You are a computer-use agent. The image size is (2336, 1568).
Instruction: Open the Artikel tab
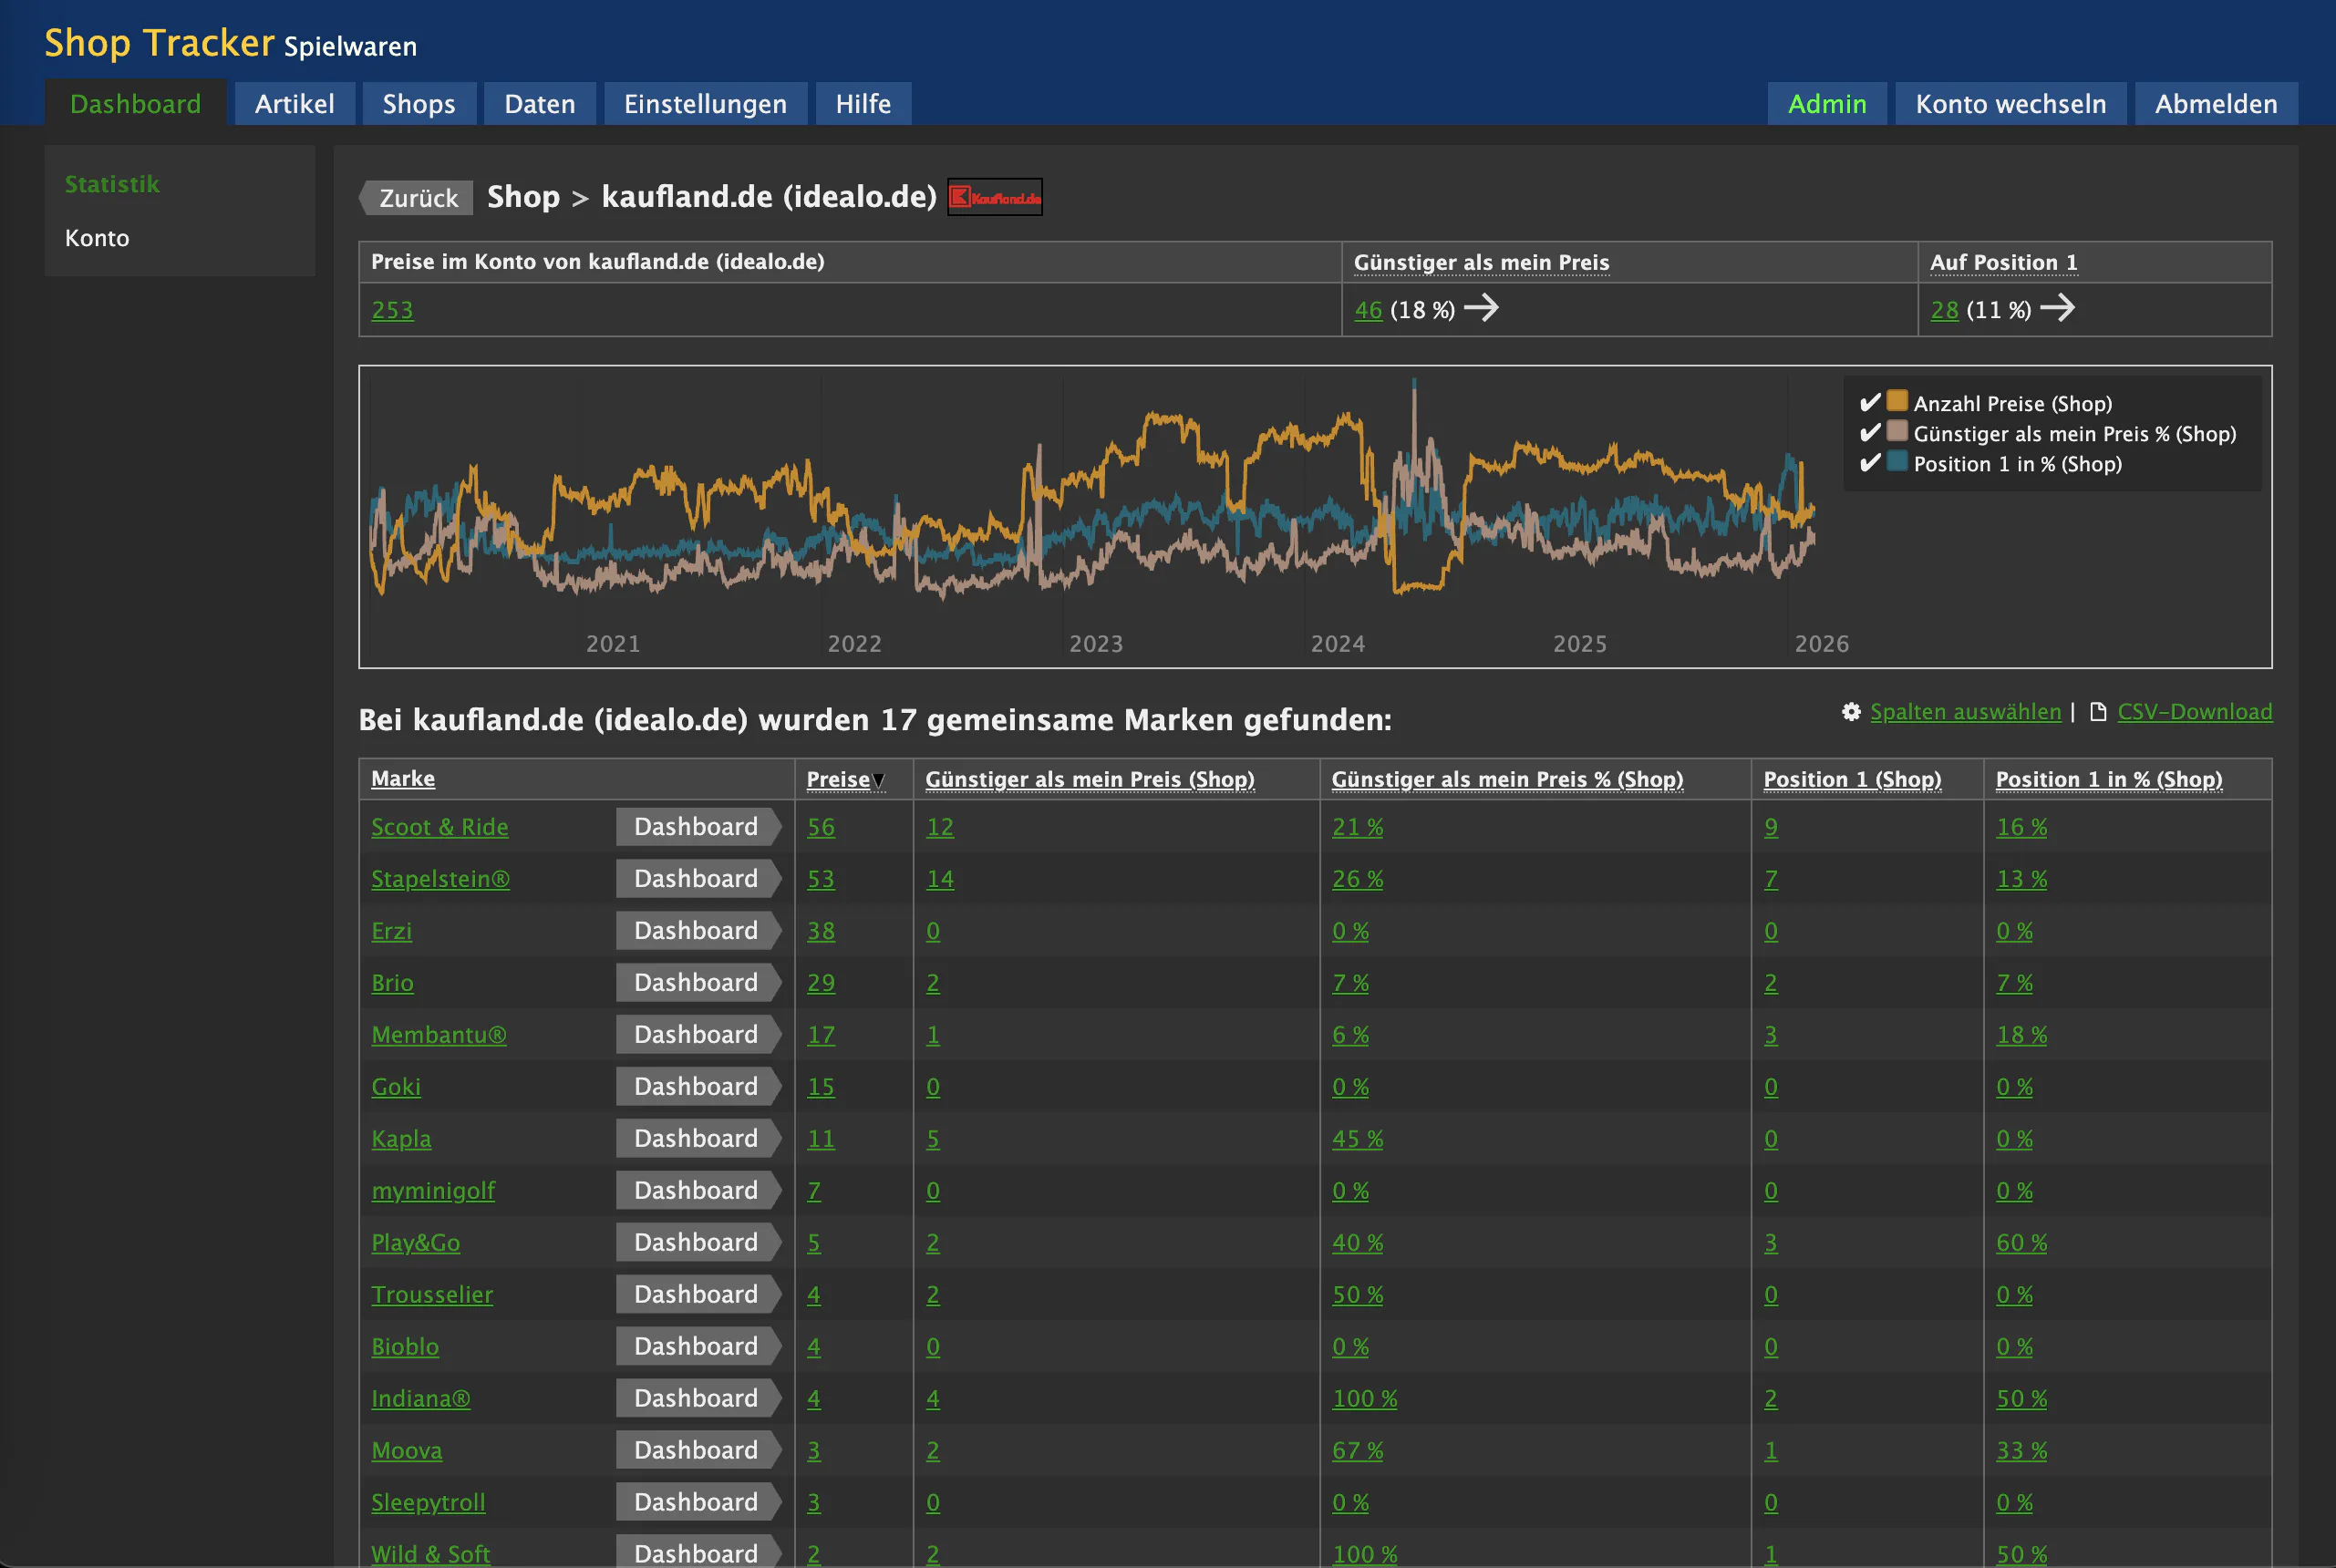[x=295, y=104]
